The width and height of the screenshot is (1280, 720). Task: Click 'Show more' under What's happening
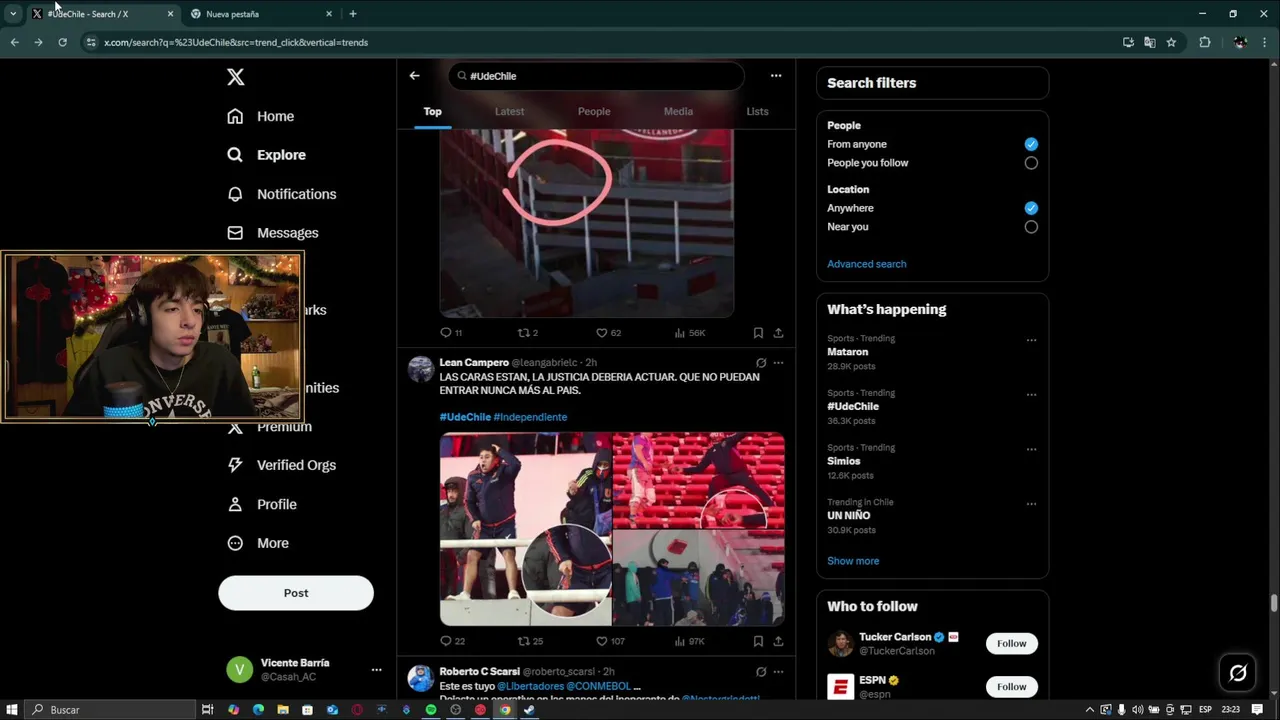point(853,561)
